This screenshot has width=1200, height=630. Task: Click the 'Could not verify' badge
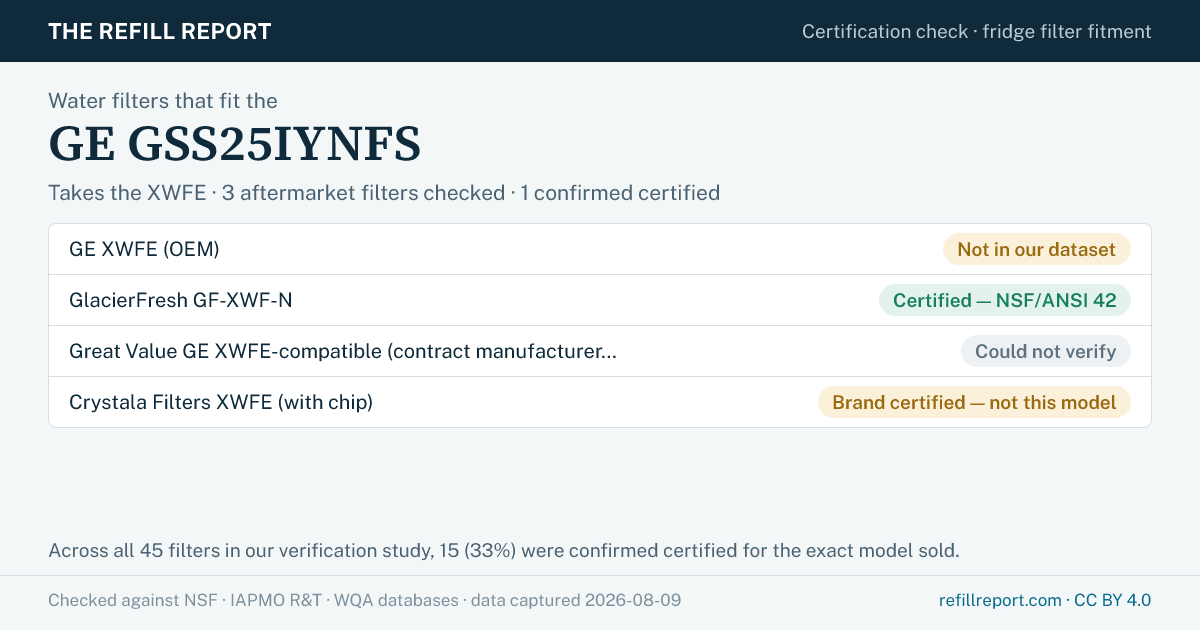point(1045,351)
